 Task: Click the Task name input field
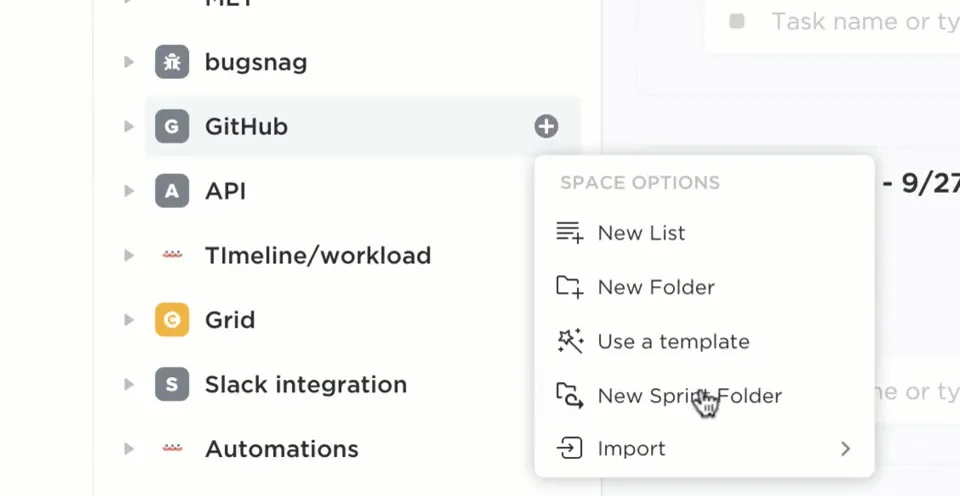[x=864, y=21]
